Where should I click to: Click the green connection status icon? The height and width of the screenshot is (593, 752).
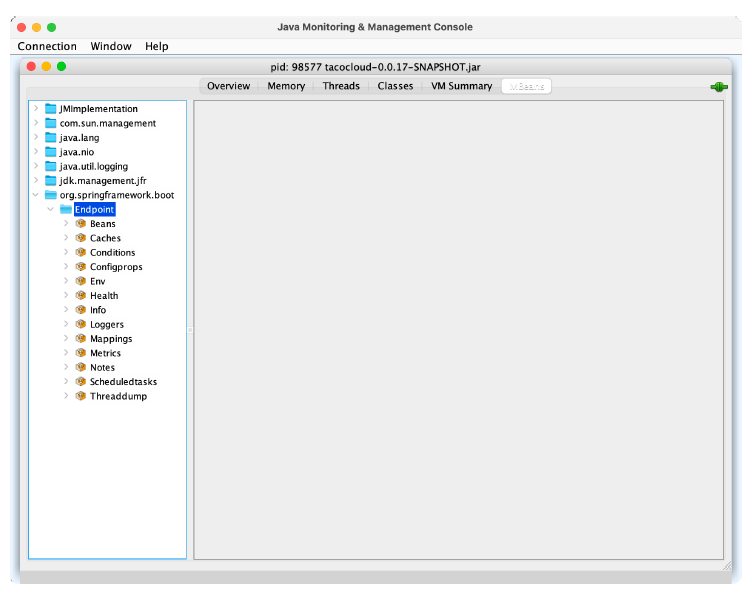[718, 87]
